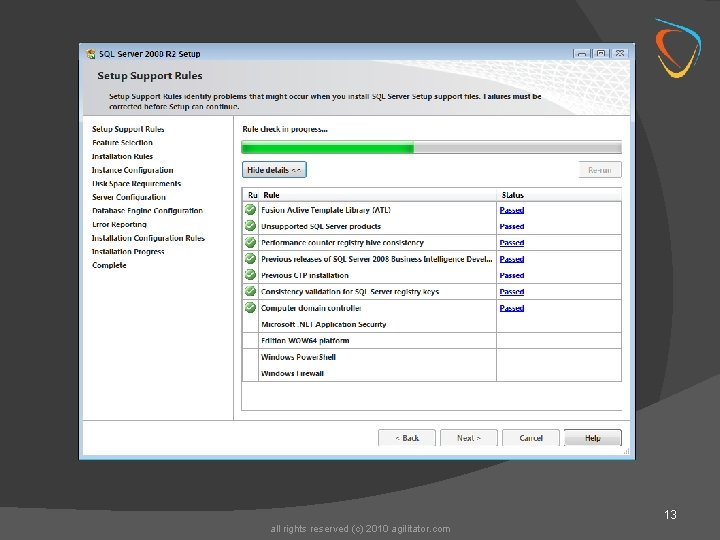This screenshot has height=540, width=720.
Task: Click the Fusion Active Template Library (ATL) rule text
Action: click(x=326, y=210)
